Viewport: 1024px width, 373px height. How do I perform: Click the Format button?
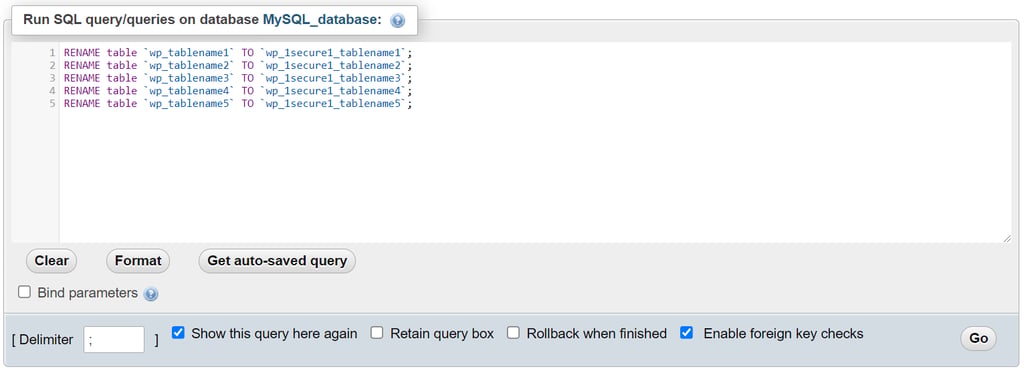coord(138,261)
